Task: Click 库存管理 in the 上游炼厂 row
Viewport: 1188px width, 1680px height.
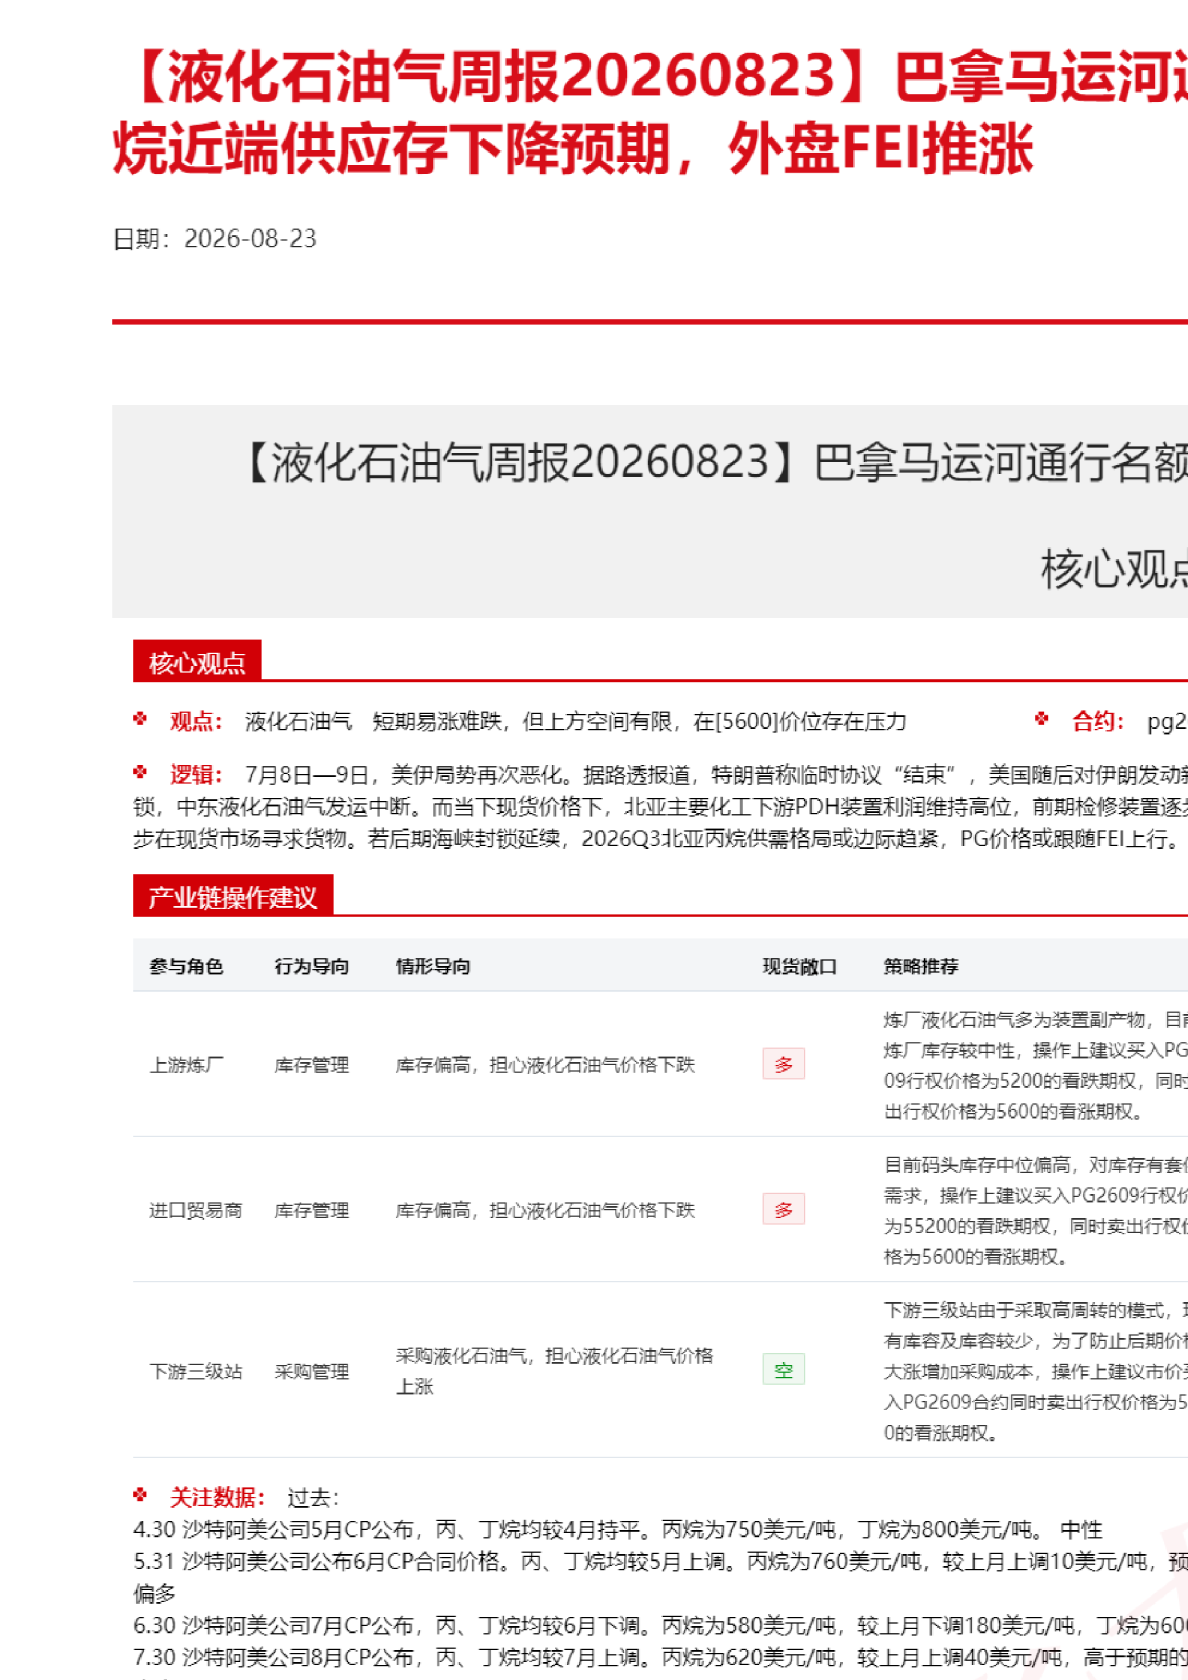Action: coord(312,1065)
